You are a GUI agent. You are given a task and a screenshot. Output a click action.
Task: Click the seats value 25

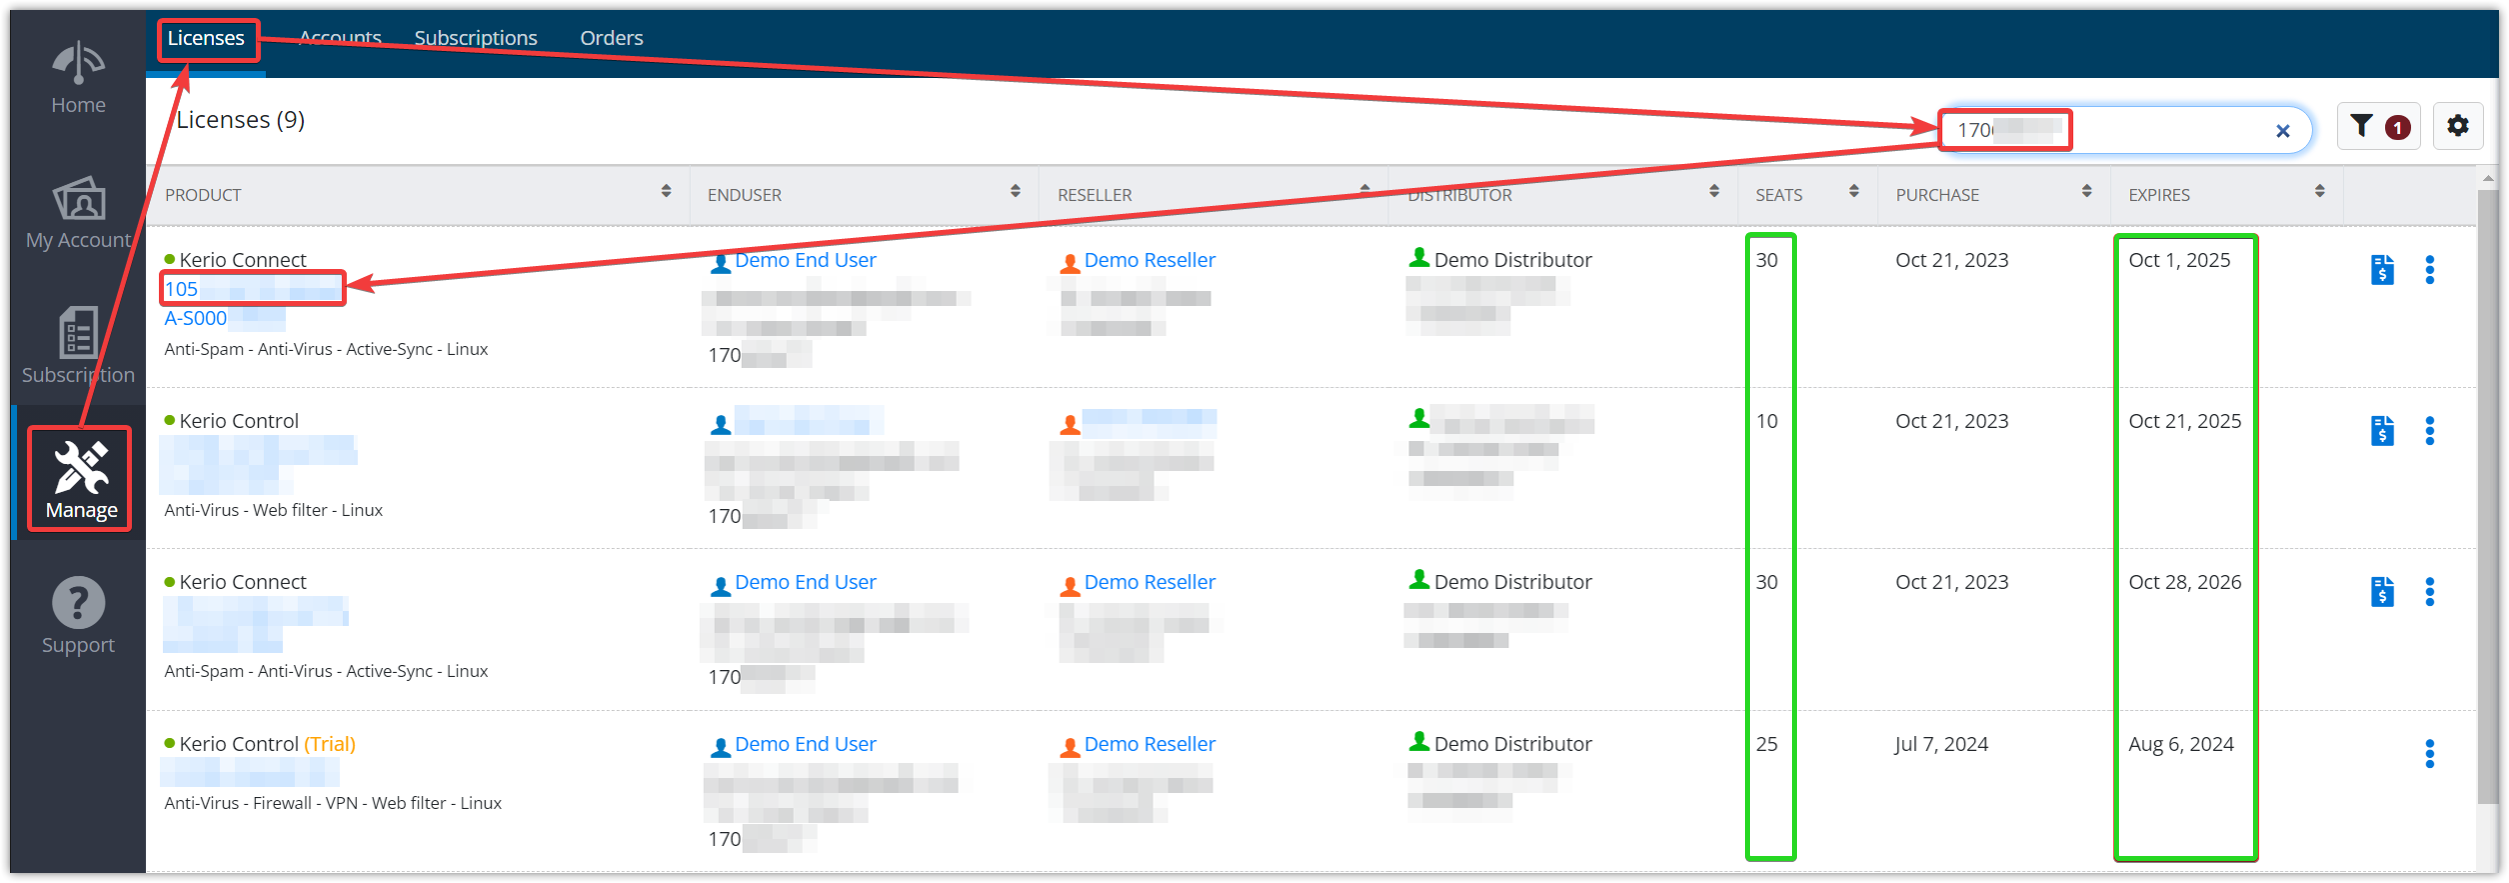pos(1767,744)
